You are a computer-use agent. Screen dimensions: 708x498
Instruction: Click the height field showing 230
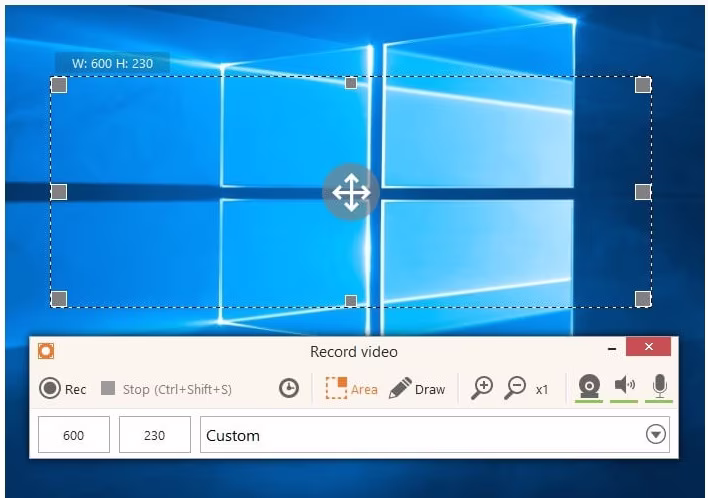(x=155, y=434)
